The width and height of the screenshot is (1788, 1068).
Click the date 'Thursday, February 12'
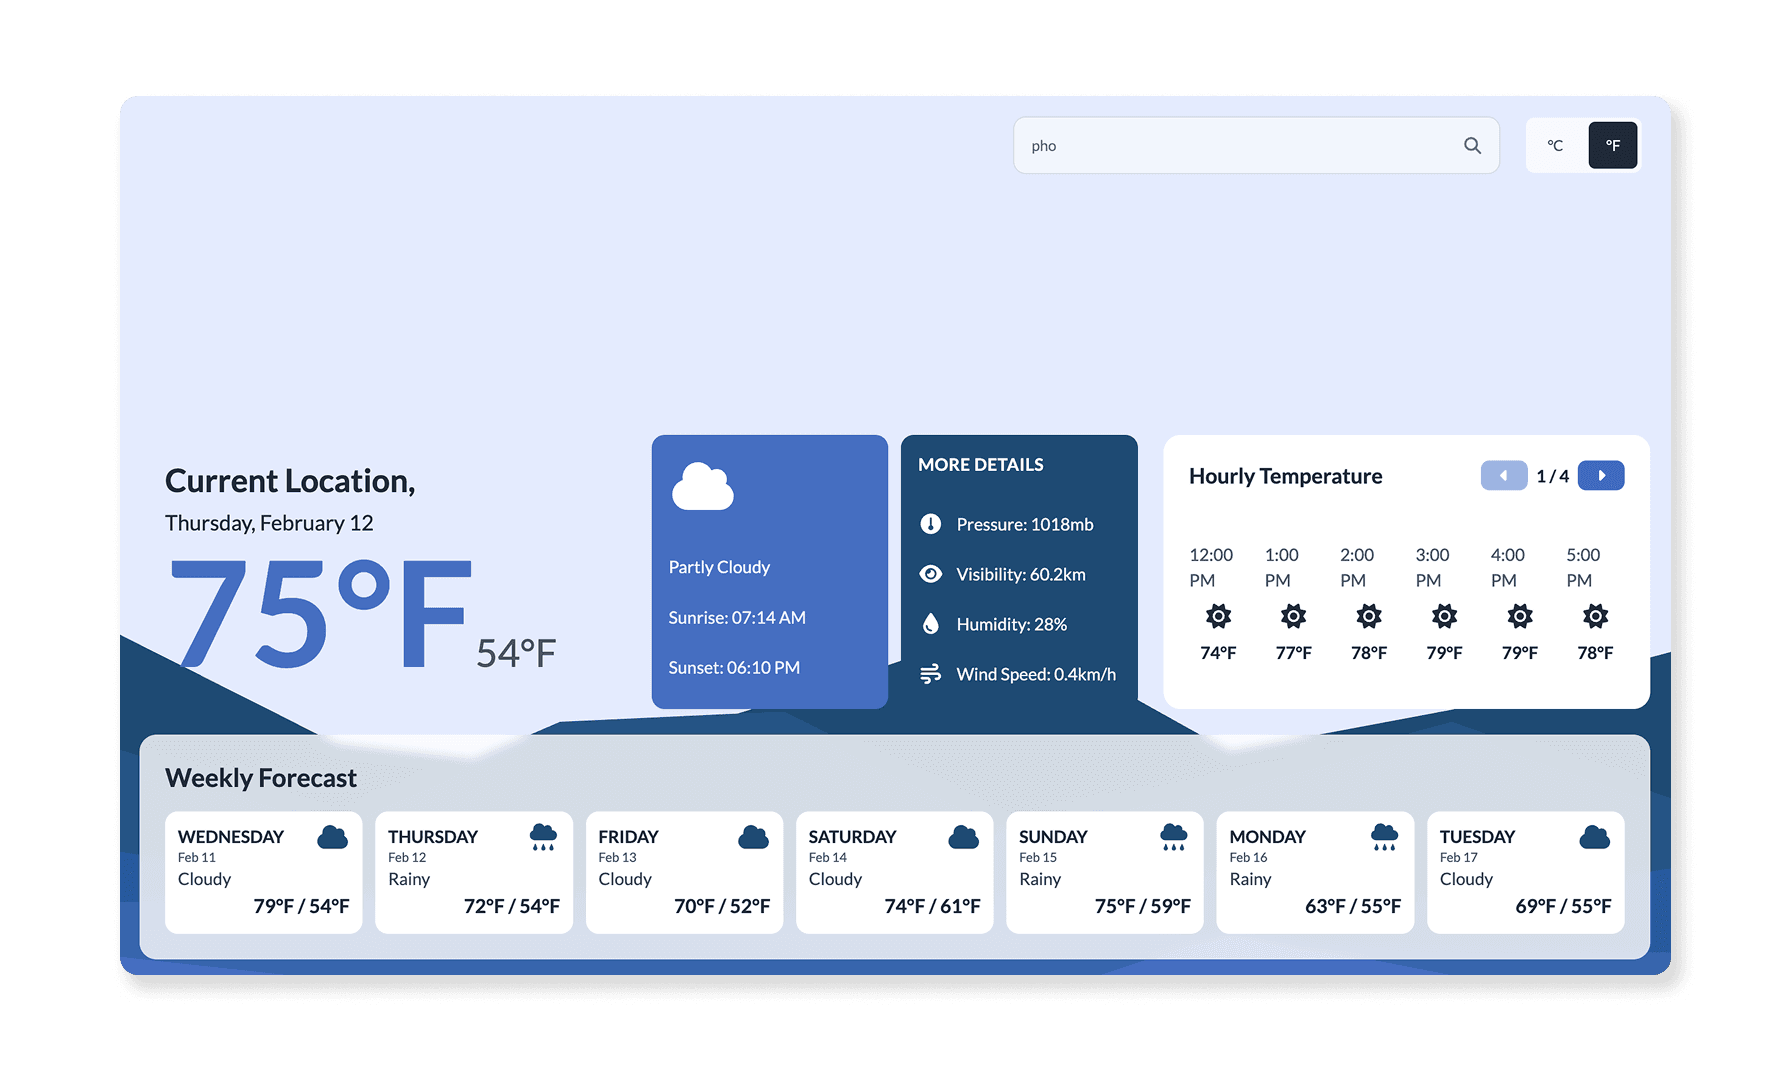pyautogui.click(x=269, y=523)
